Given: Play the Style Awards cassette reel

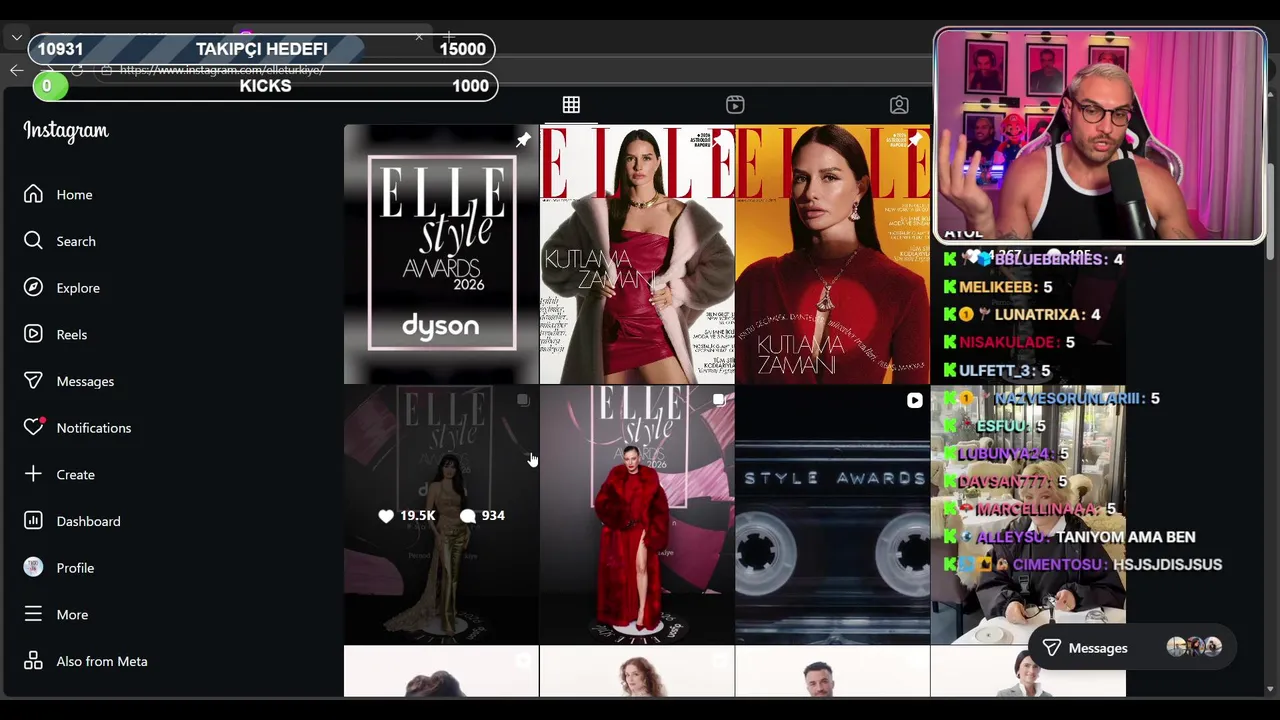Looking at the screenshot, I should [832, 515].
